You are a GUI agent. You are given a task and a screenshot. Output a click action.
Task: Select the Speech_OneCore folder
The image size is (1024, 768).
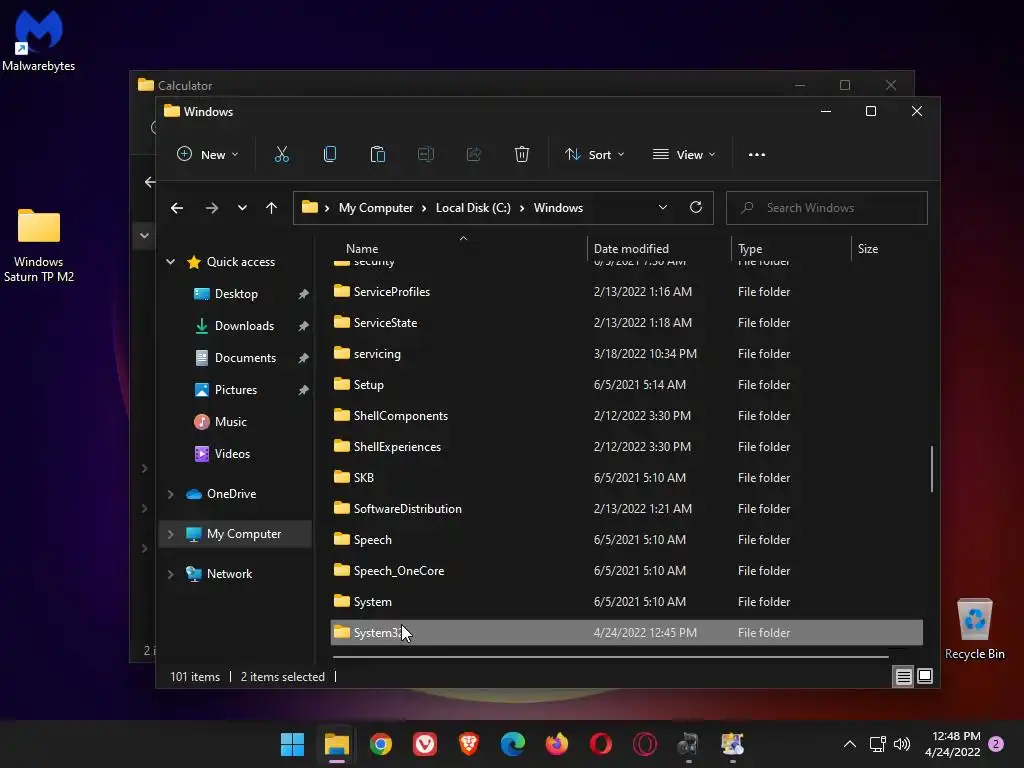point(627,571)
